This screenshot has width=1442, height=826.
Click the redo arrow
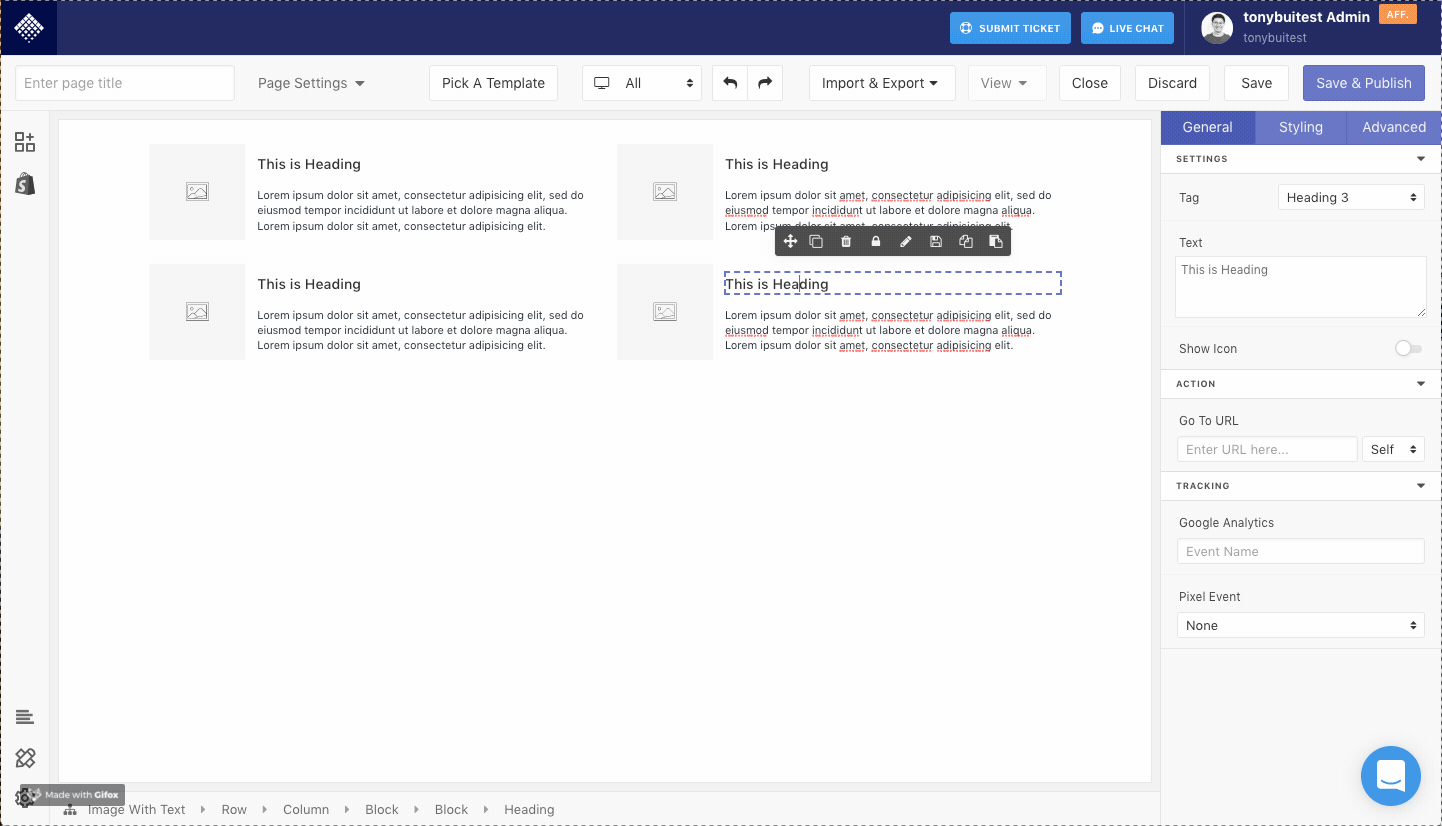point(765,83)
